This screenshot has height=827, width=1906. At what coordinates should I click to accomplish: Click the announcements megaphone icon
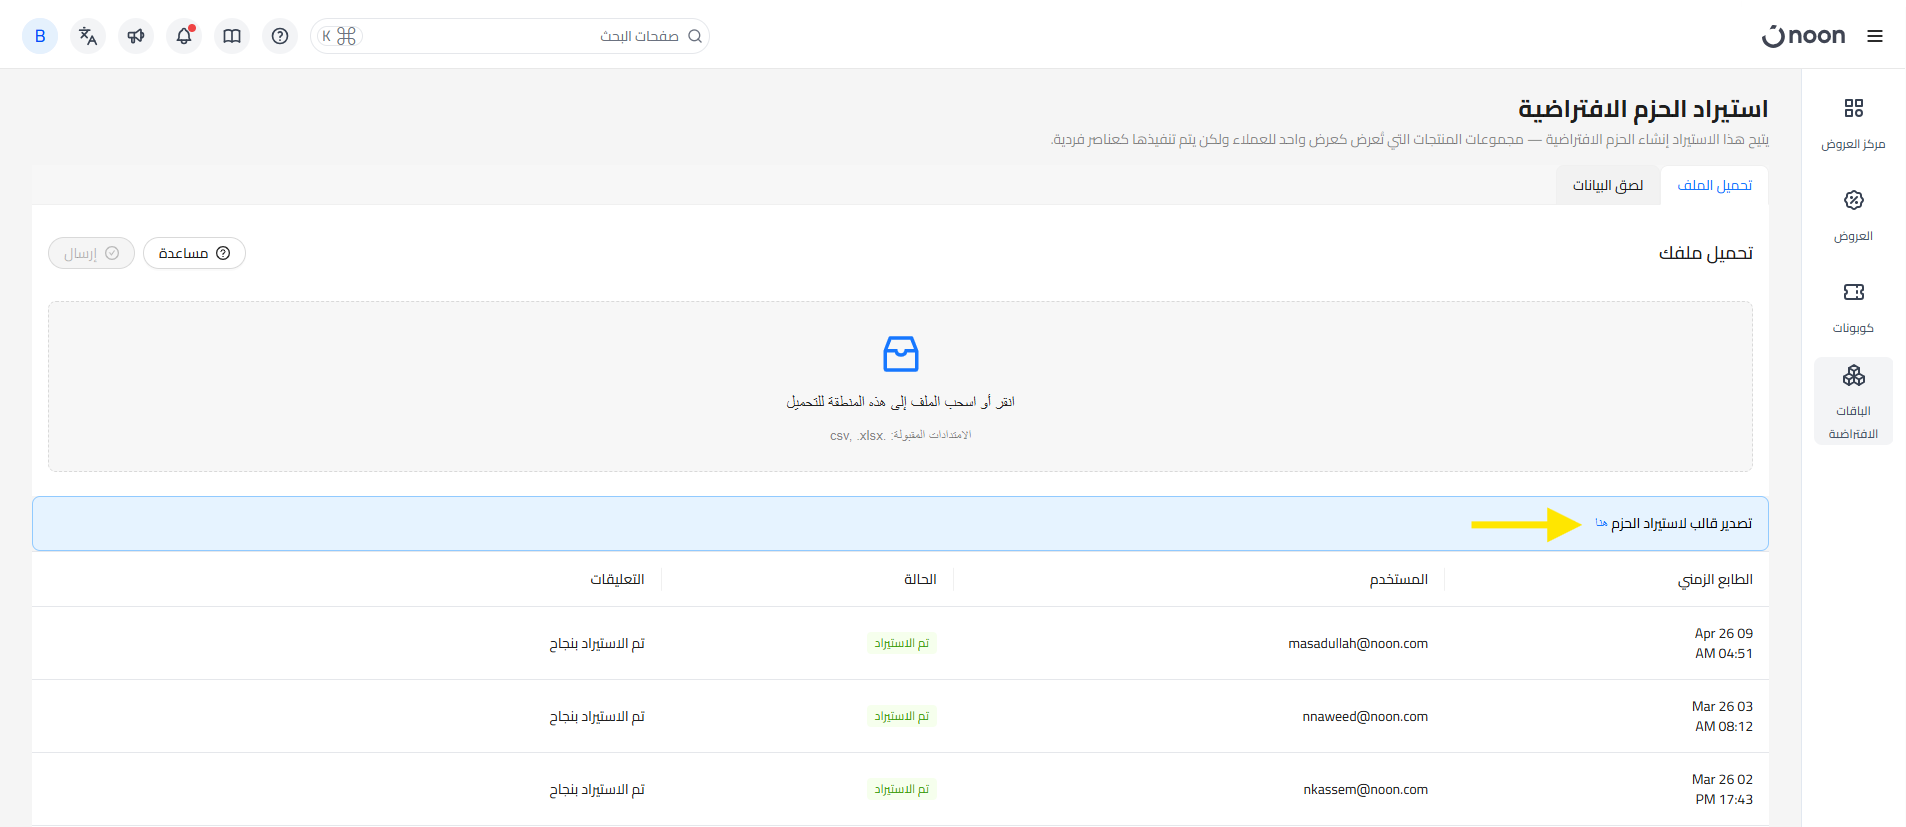tap(136, 36)
